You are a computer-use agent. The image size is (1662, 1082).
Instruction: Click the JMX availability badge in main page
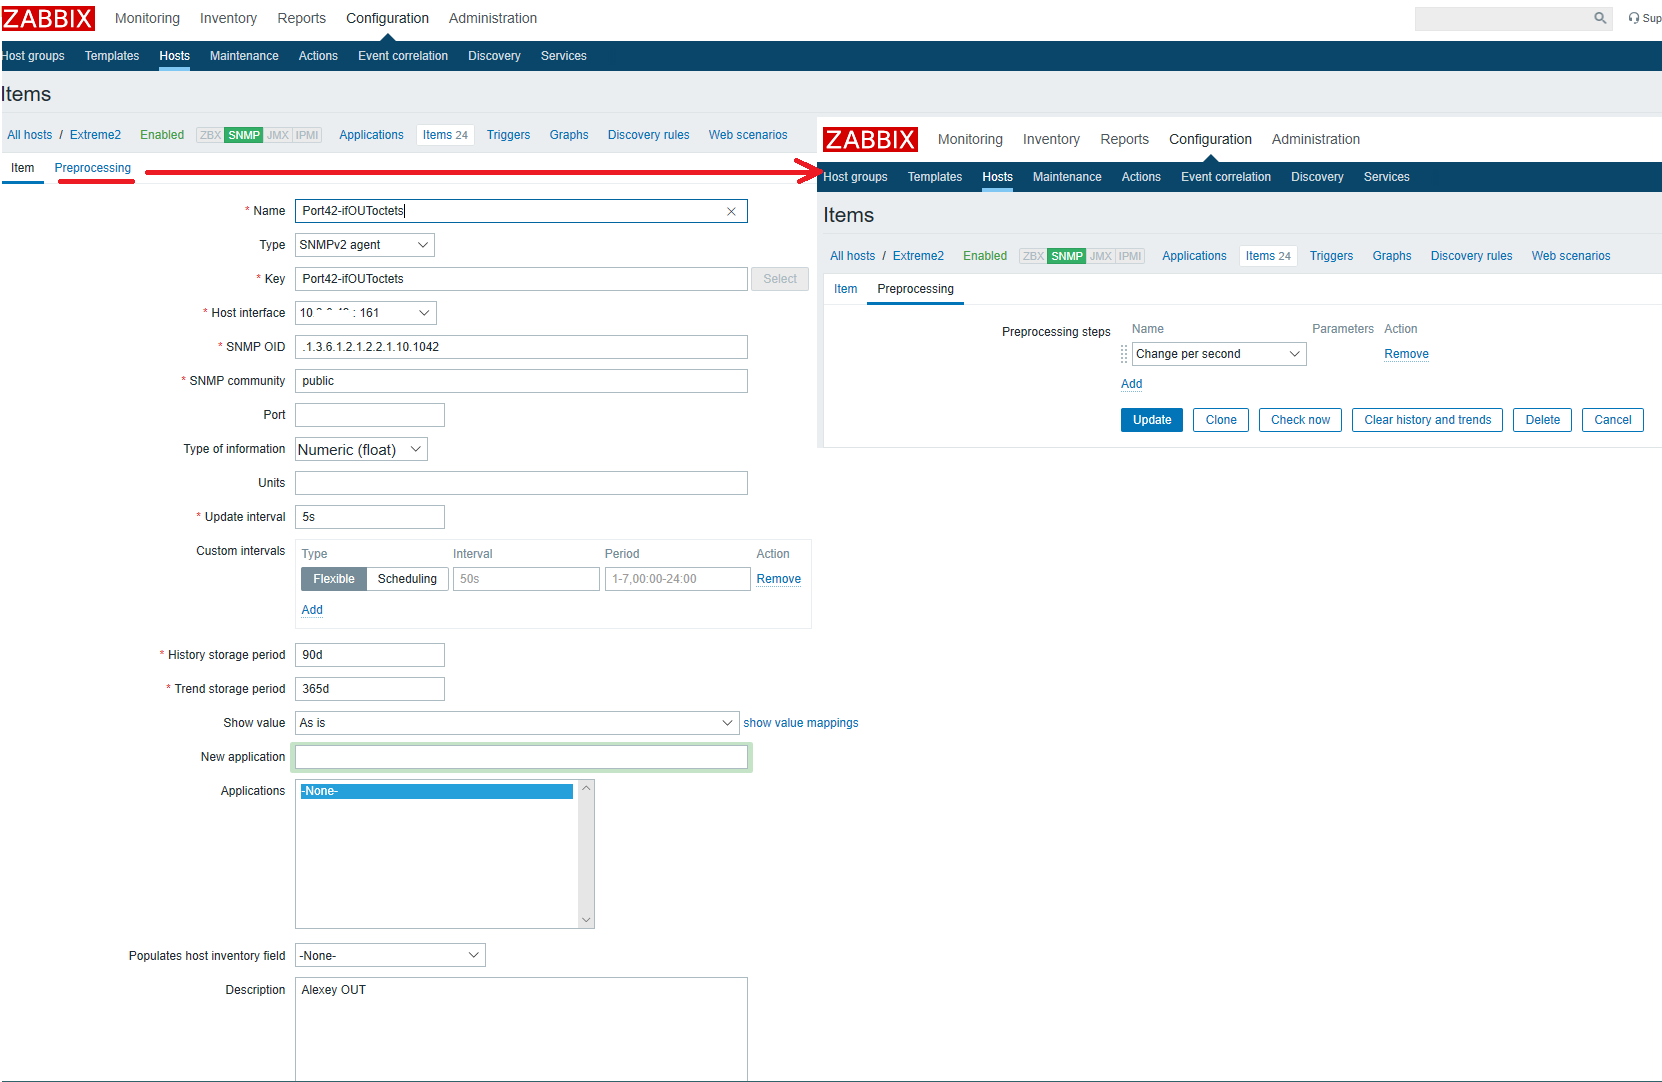pyautogui.click(x=278, y=135)
